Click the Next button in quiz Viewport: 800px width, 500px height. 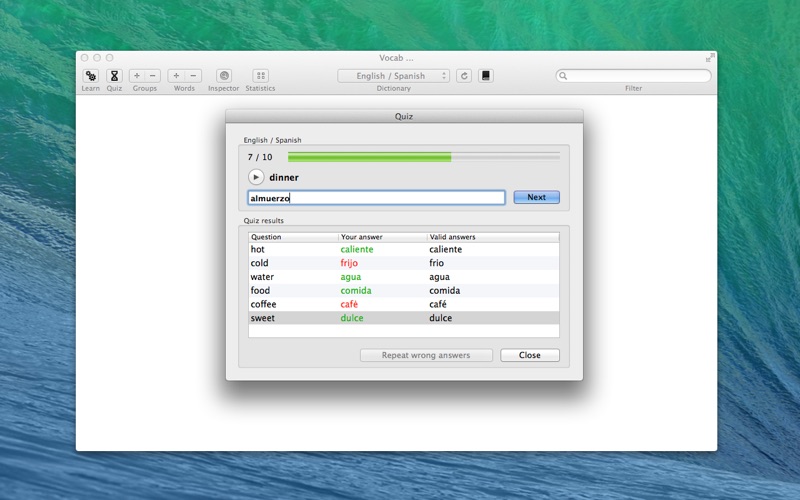pos(536,197)
